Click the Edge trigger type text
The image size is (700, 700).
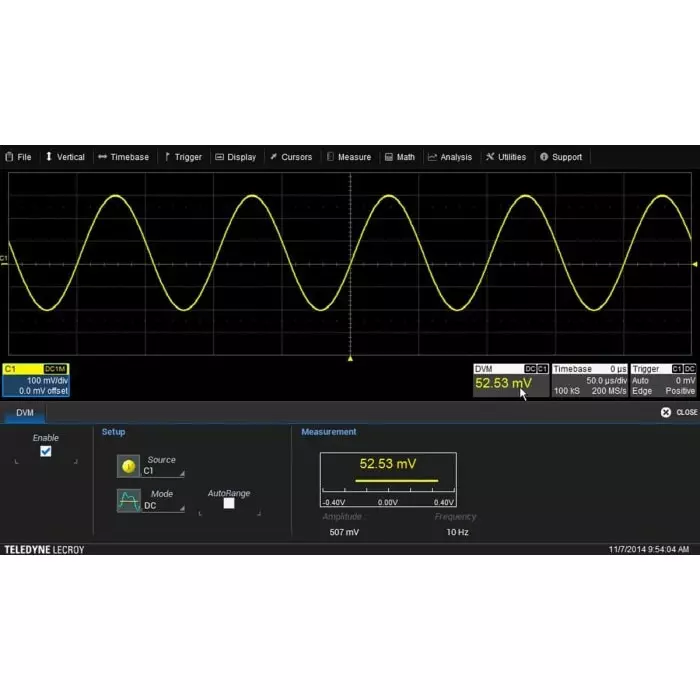tap(642, 391)
